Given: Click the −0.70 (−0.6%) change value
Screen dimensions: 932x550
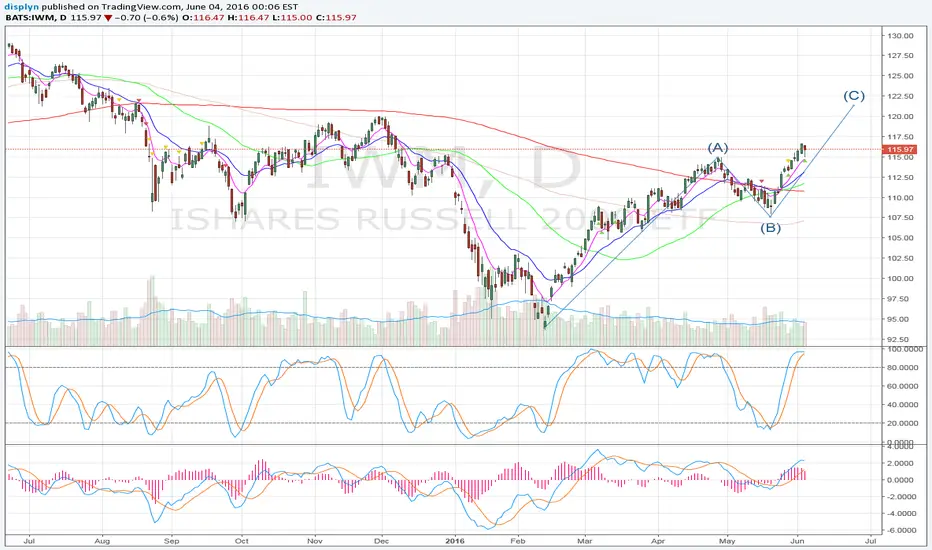Looking at the screenshot, I should coord(146,17).
